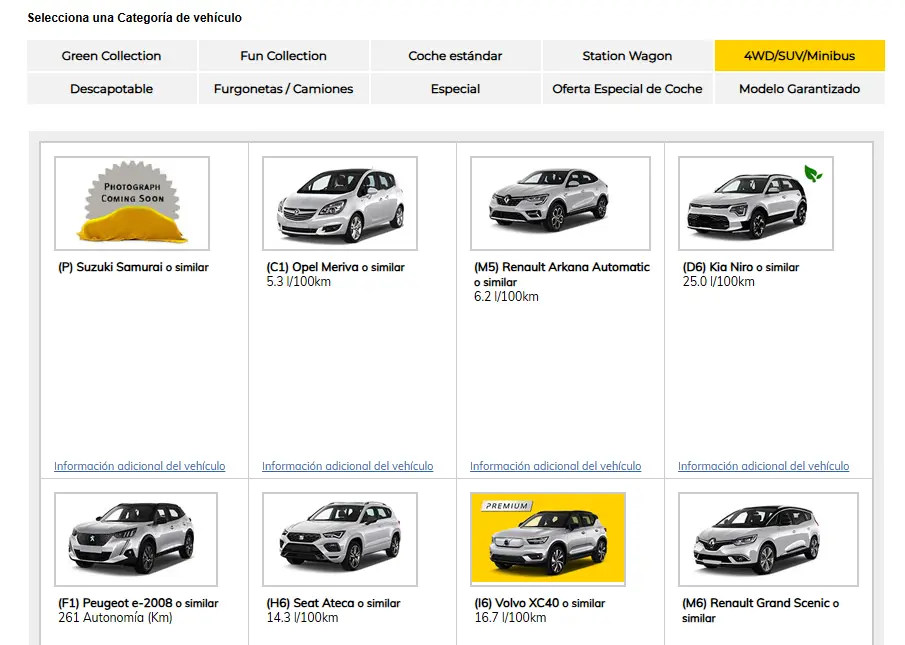Open the Coche estándar category
This screenshot has width=905, height=645.
(455, 56)
